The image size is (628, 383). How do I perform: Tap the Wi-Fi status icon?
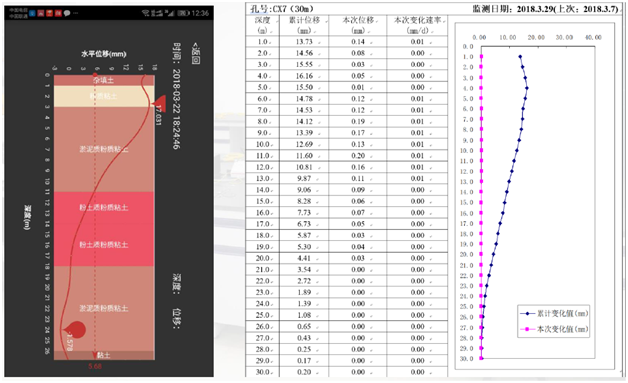pos(145,13)
